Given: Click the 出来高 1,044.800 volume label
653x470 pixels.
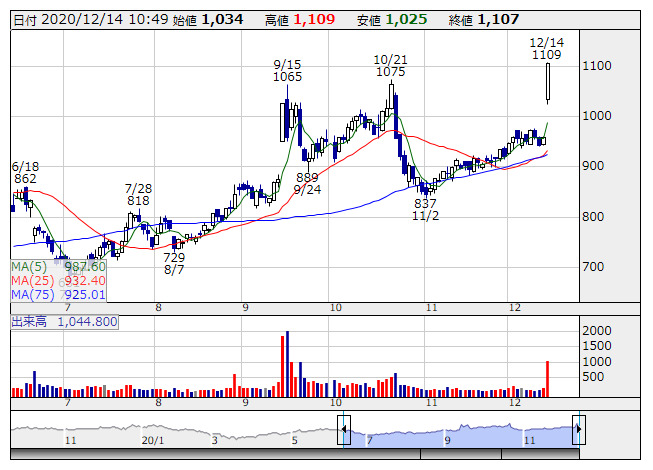Looking at the screenshot, I should (65, 322).
